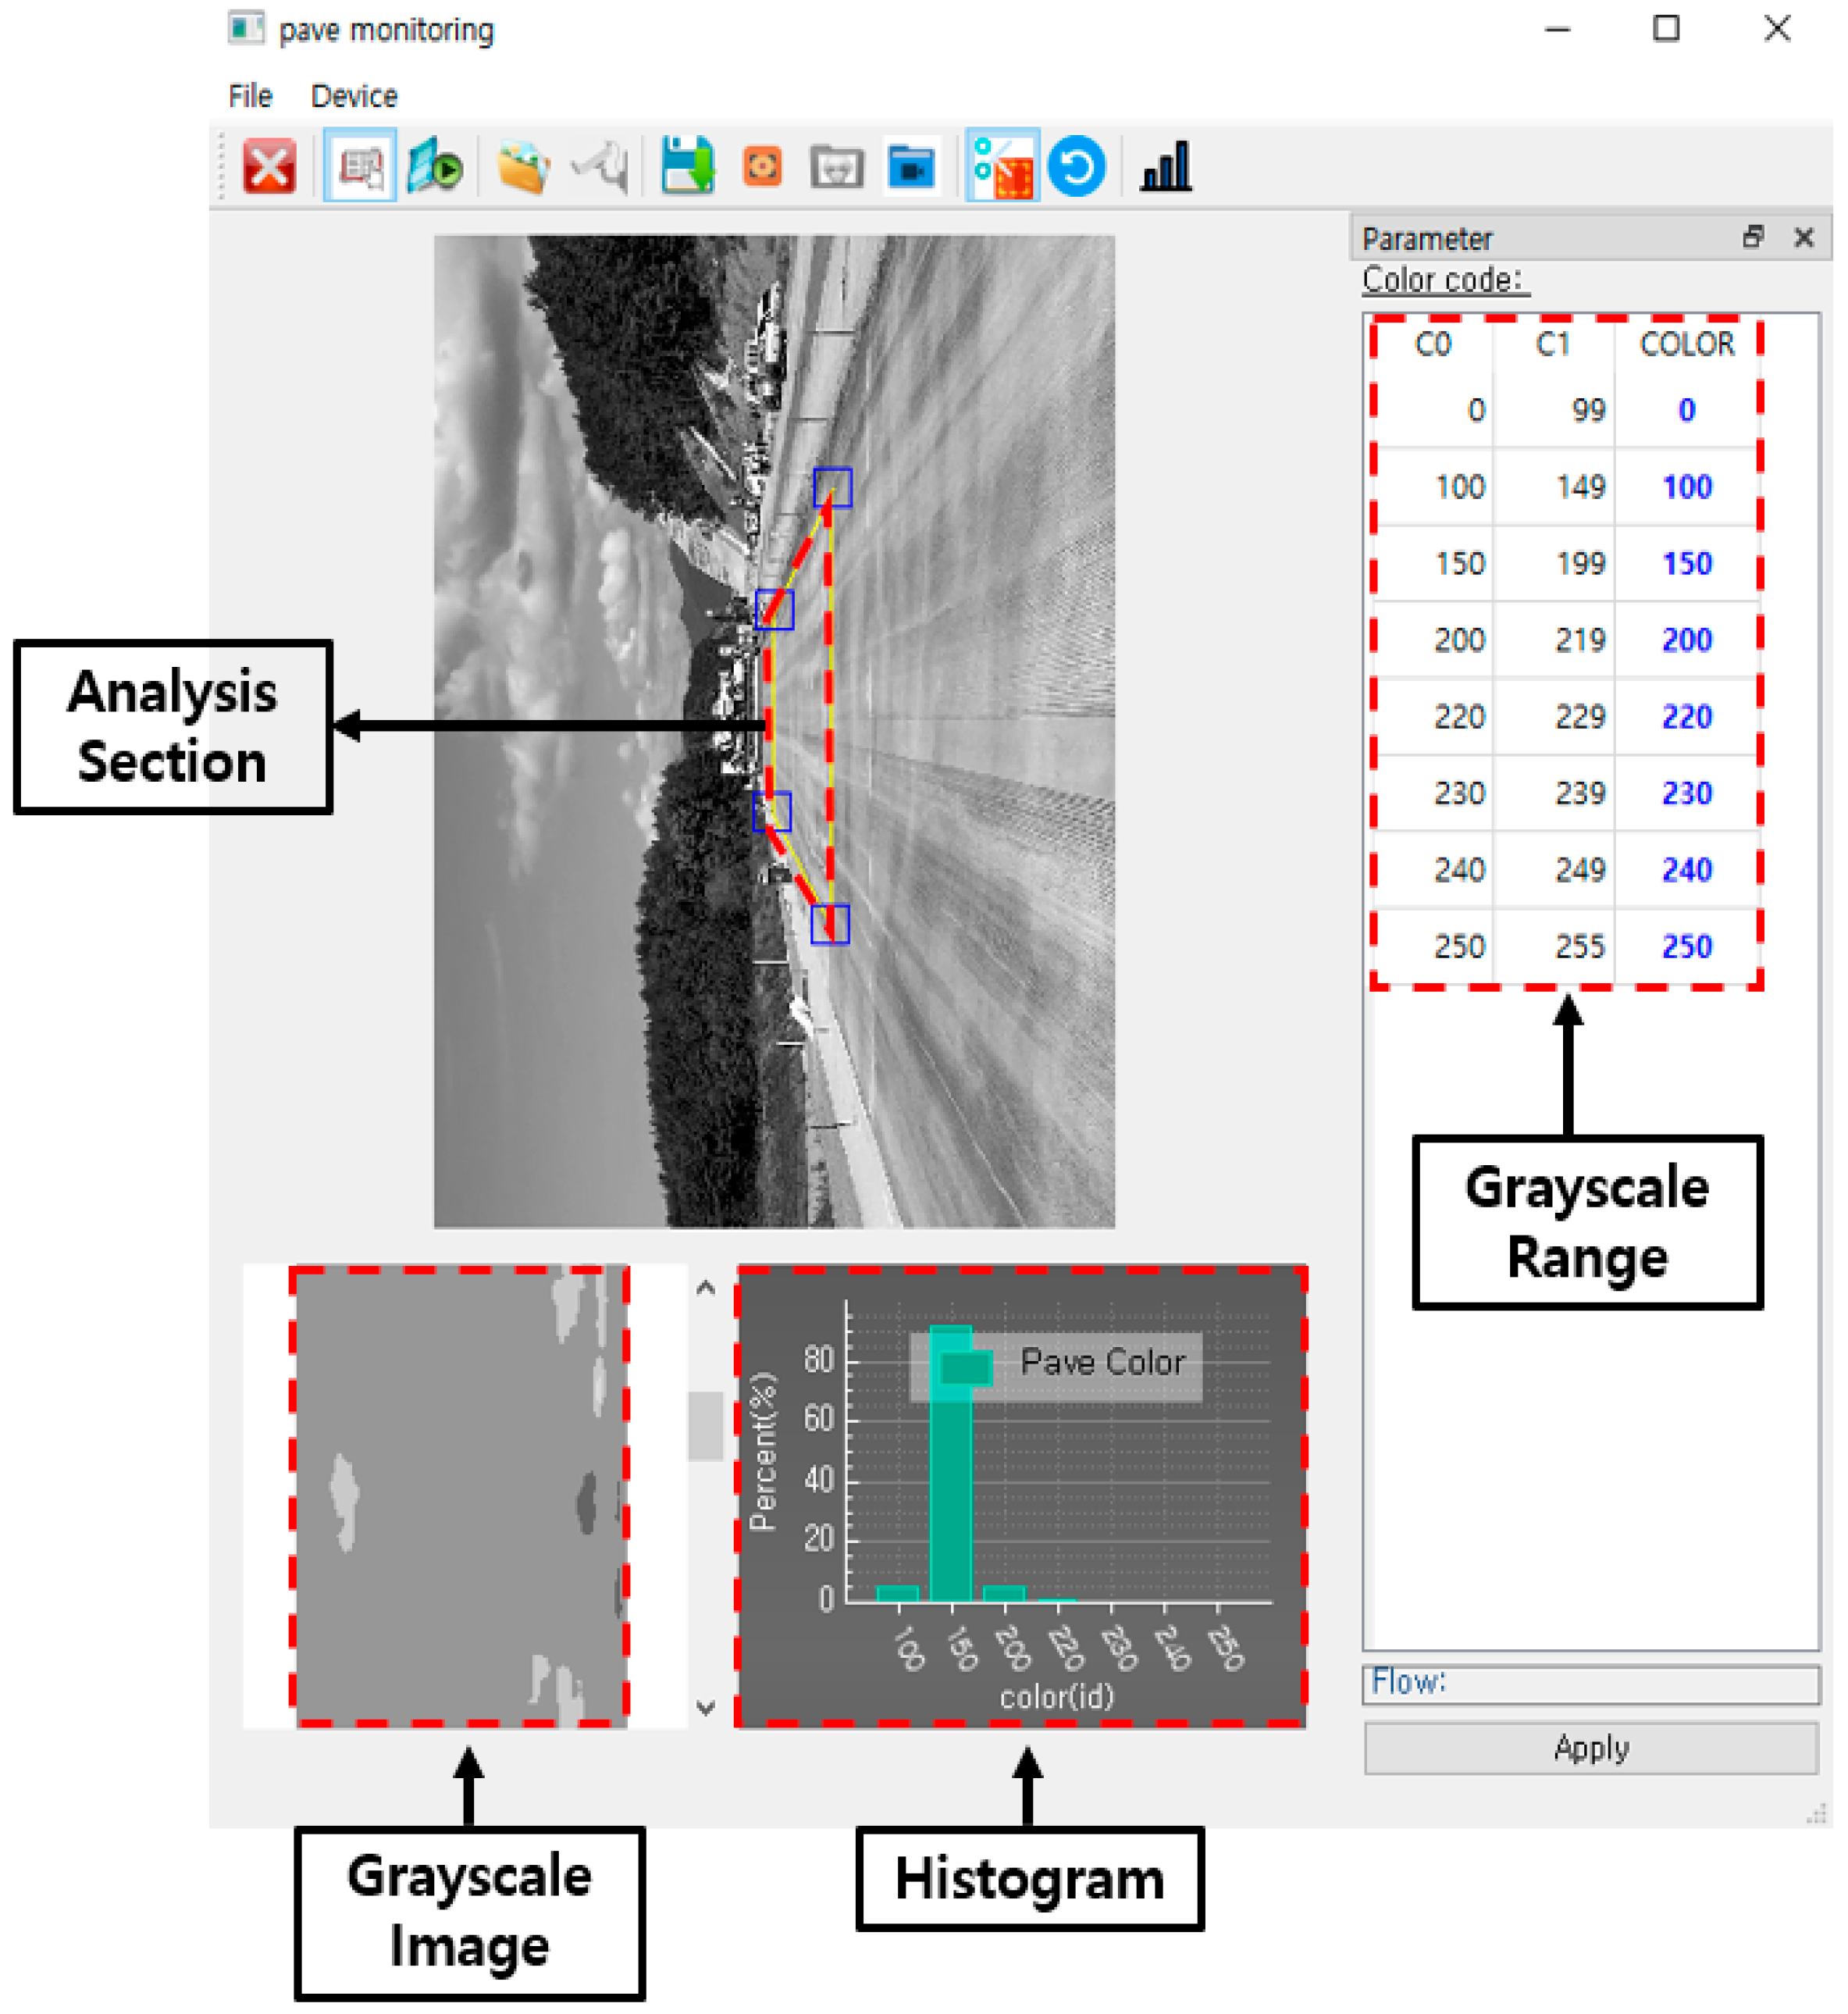Open the Device menu

(x=354, y=96)
